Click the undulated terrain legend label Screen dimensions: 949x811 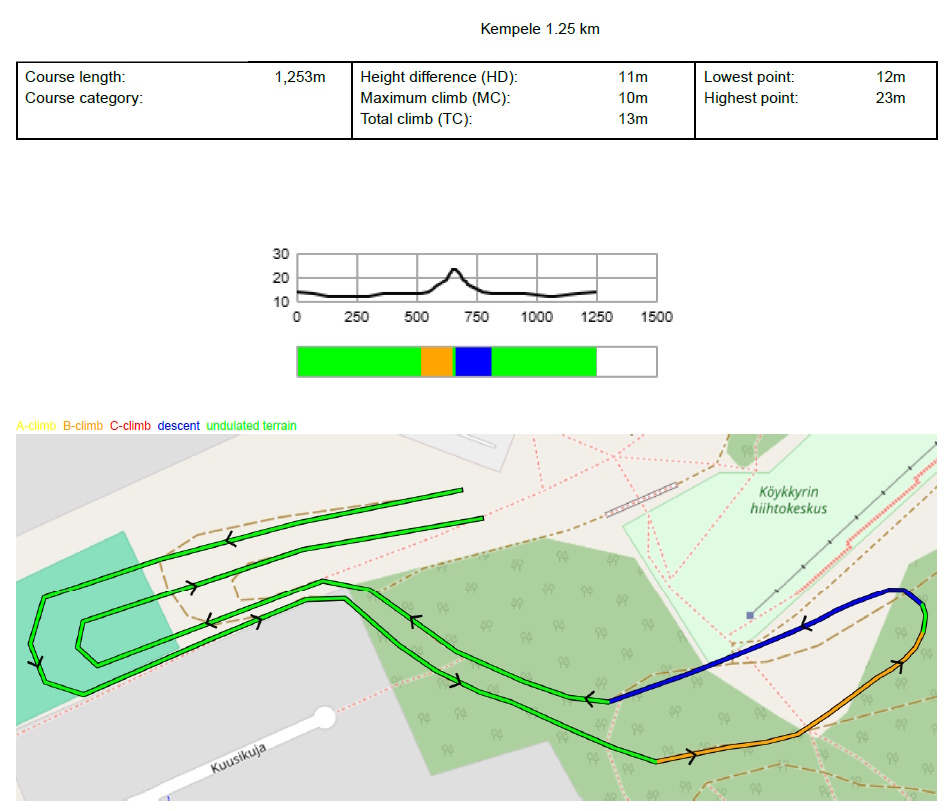[251, 426]
